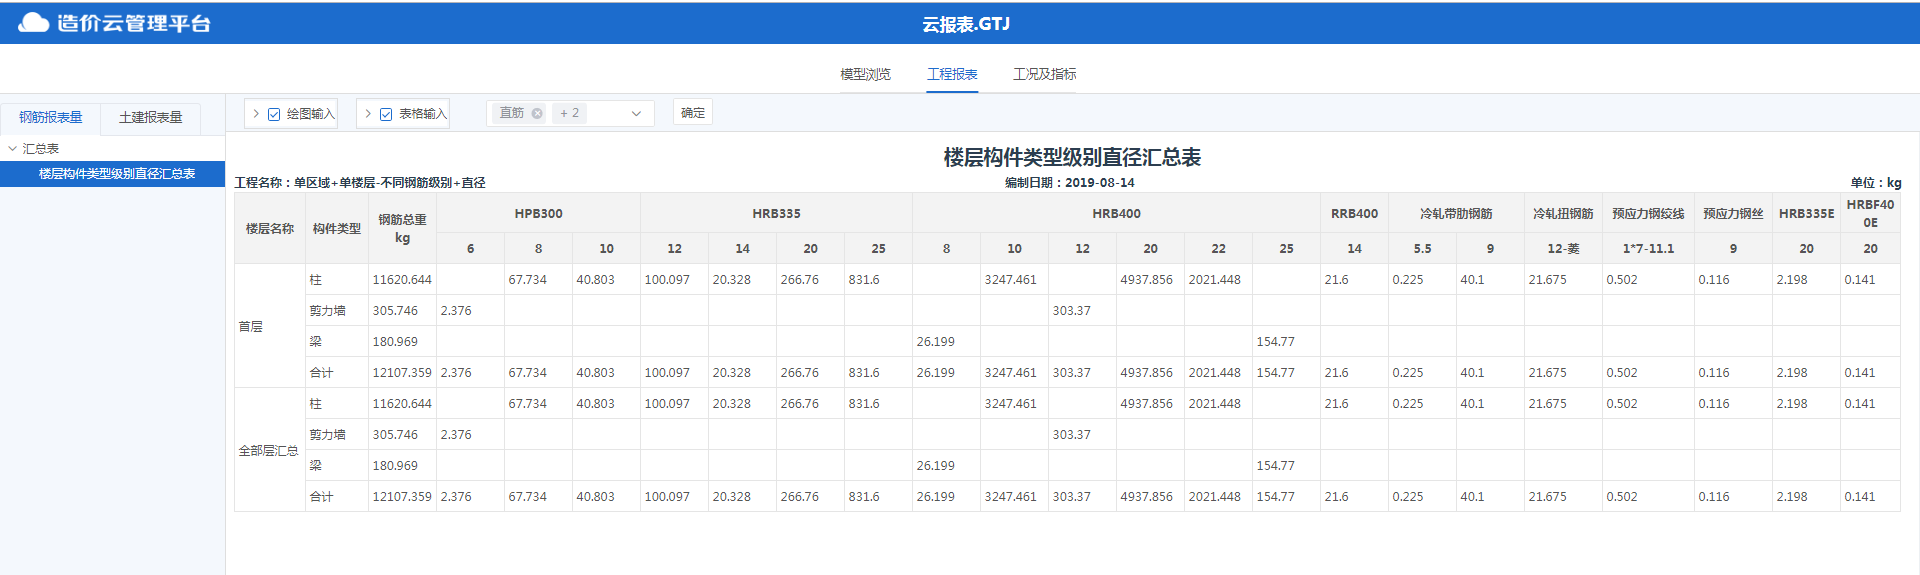This screenshot has height=575, width=1920.
Task: Remove the 直筋 tag with its x icon
Action: [x=537, y=113]
